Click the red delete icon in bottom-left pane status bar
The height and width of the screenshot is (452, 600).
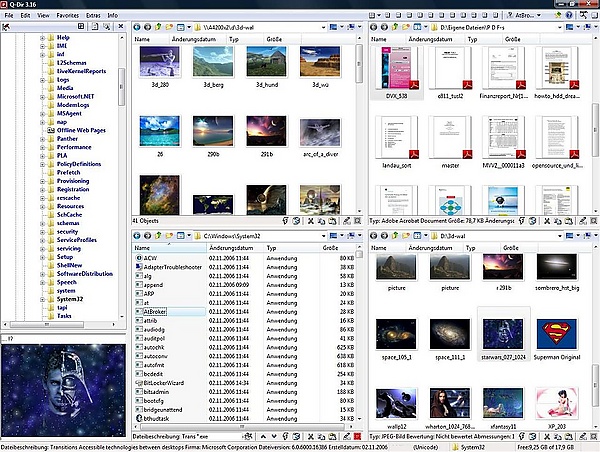359,437
